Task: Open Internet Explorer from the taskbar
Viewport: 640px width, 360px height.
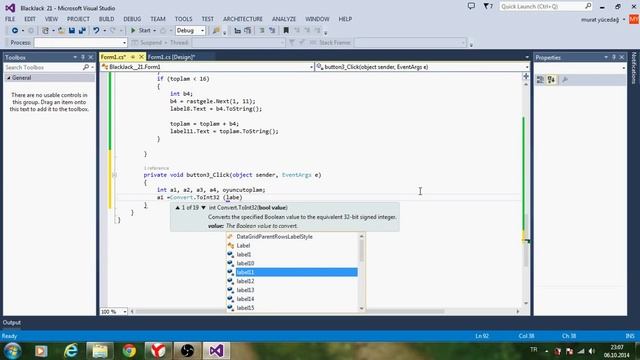Action: point(71,351)
